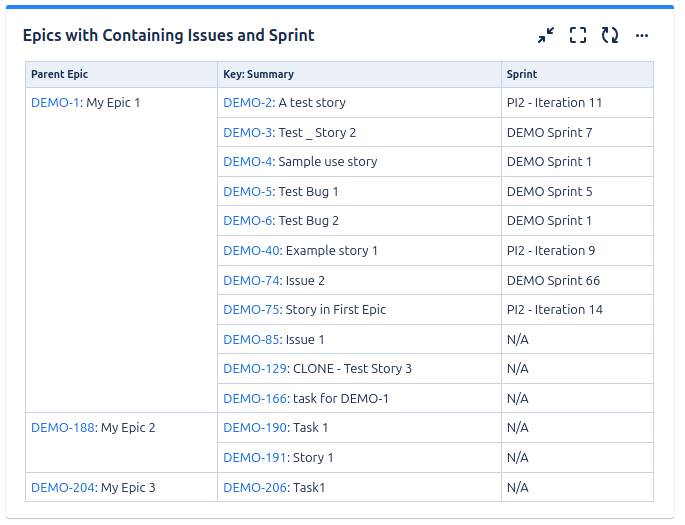Open issue DEMO-5
The height and width of the screenshot is (525, 685).
(x=248, y=192)
